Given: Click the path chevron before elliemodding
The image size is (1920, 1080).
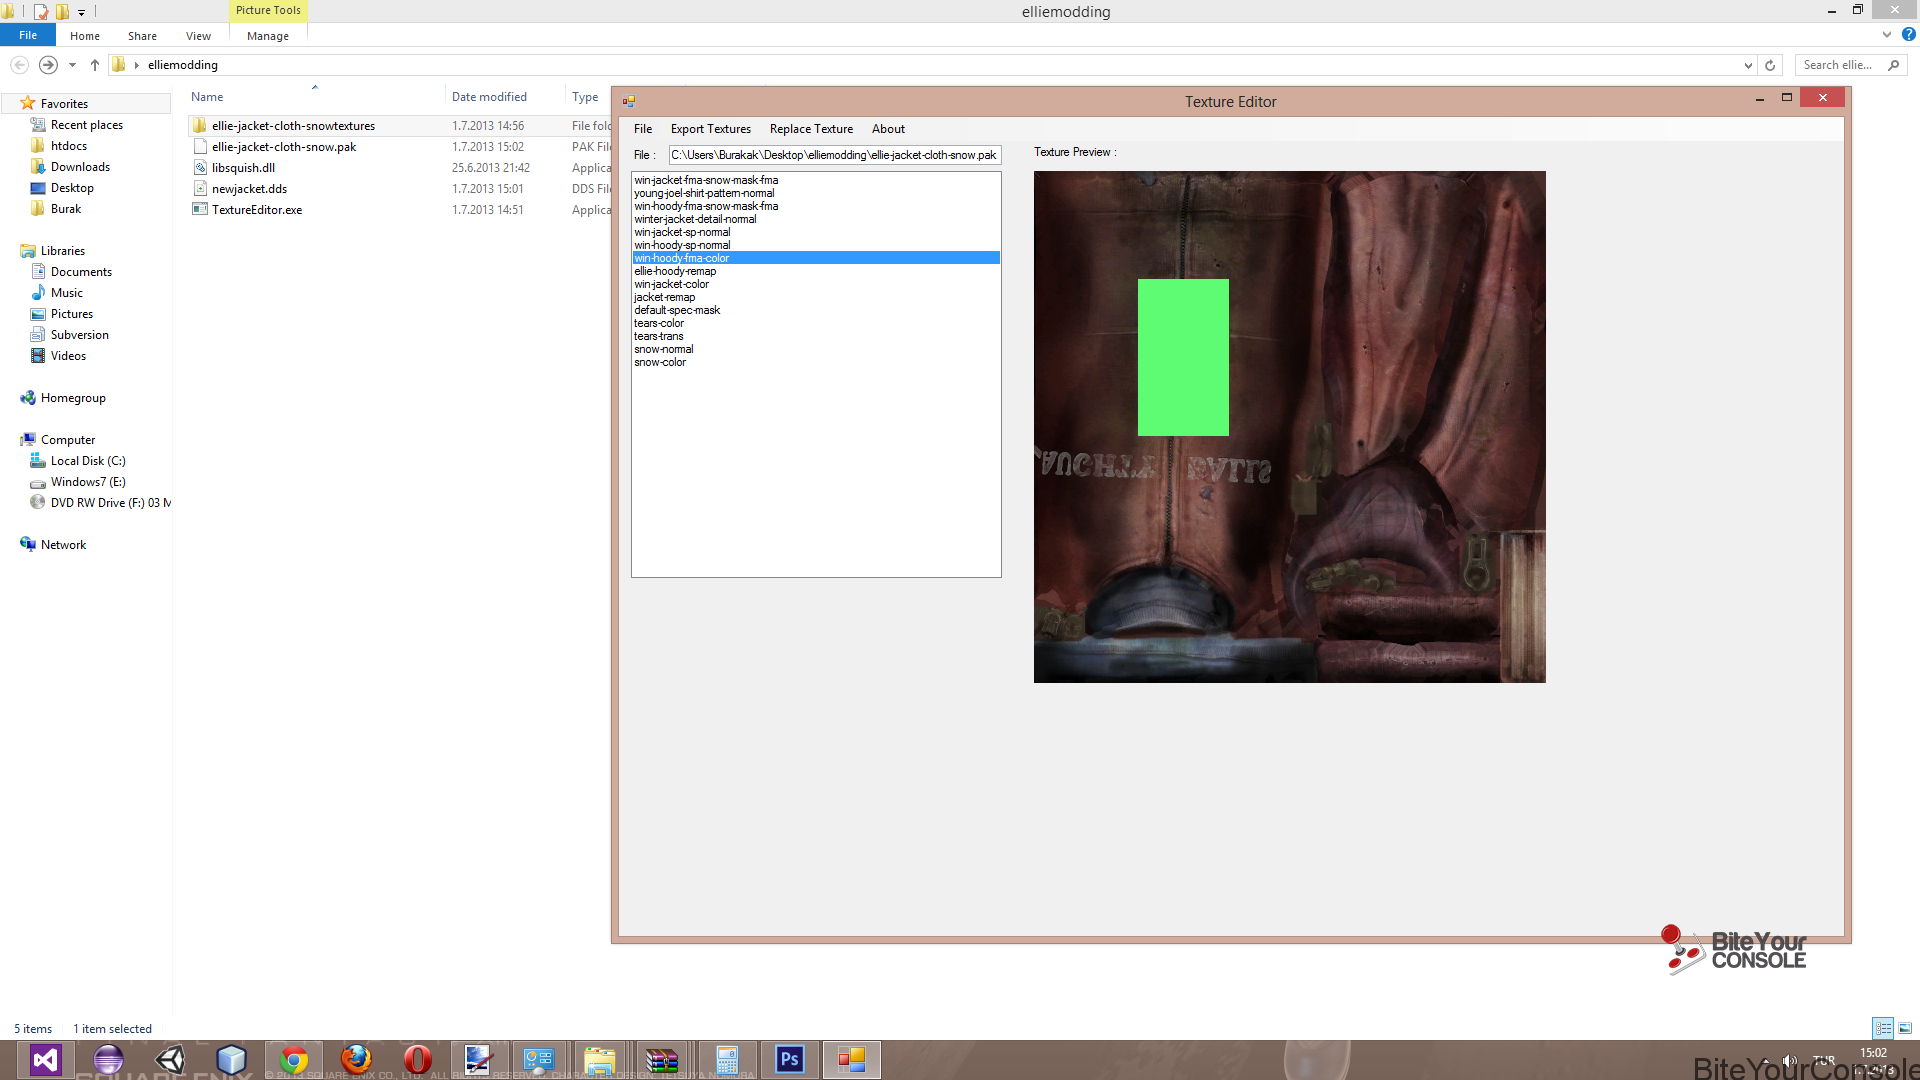Looking at the screenshot, I should pyautogui.click(x=137, y=65).
